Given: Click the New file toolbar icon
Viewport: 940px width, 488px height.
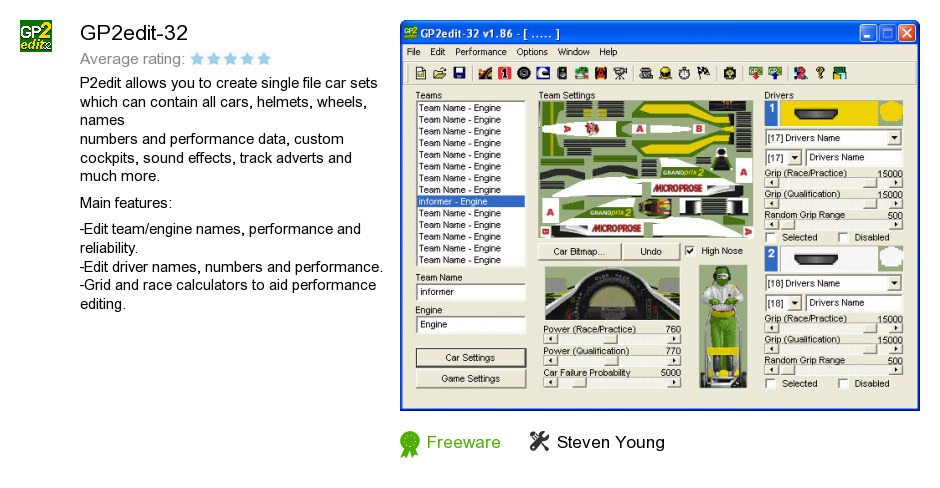Looking at the screenshot, I should click(x=421, y=73).
